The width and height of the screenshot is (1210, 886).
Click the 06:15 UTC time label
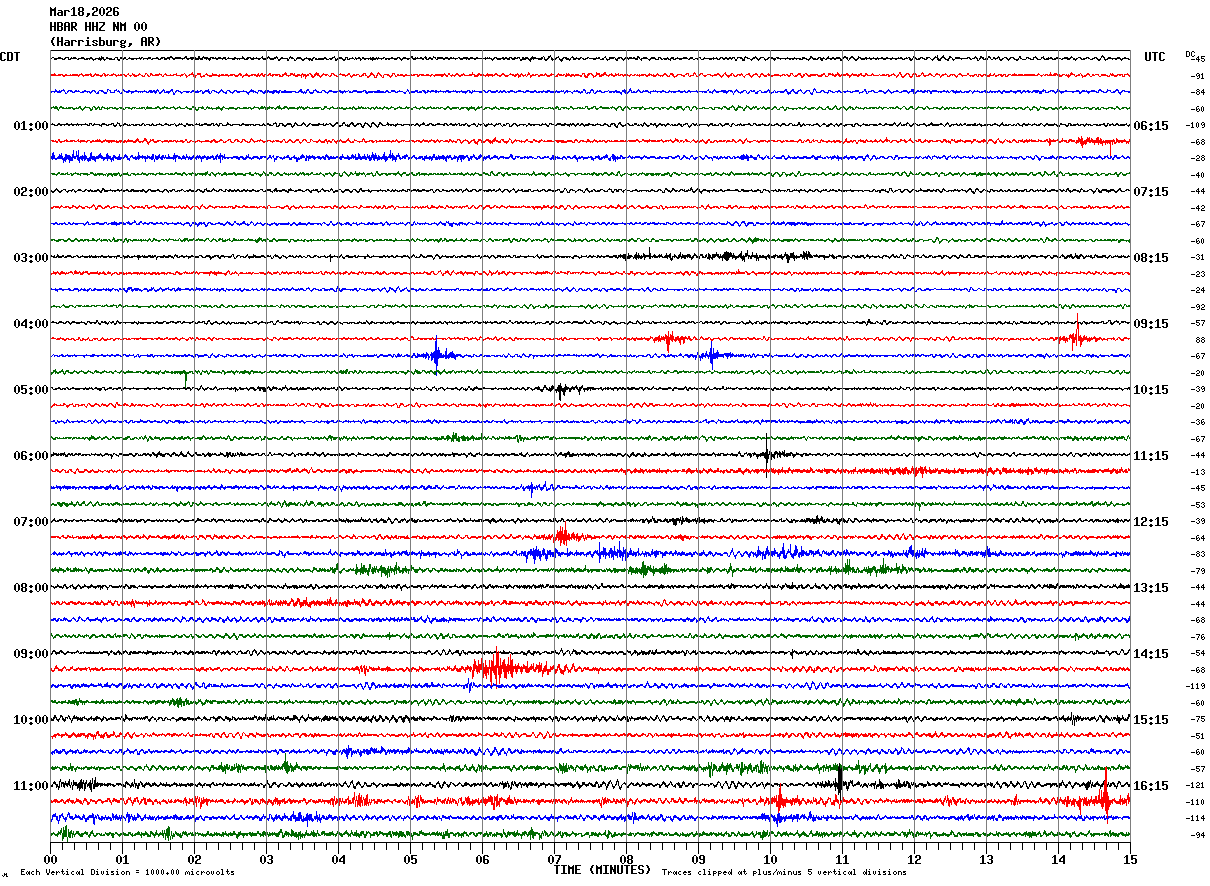[x=1151, y=126]
